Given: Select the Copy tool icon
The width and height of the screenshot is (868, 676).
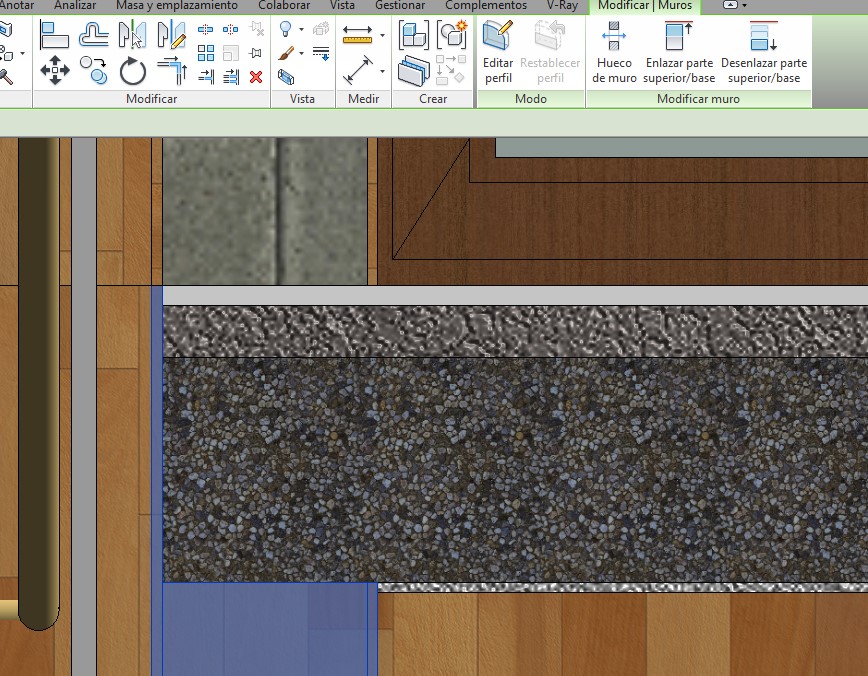Looking at the screenshot, I should tap(94, 70).
